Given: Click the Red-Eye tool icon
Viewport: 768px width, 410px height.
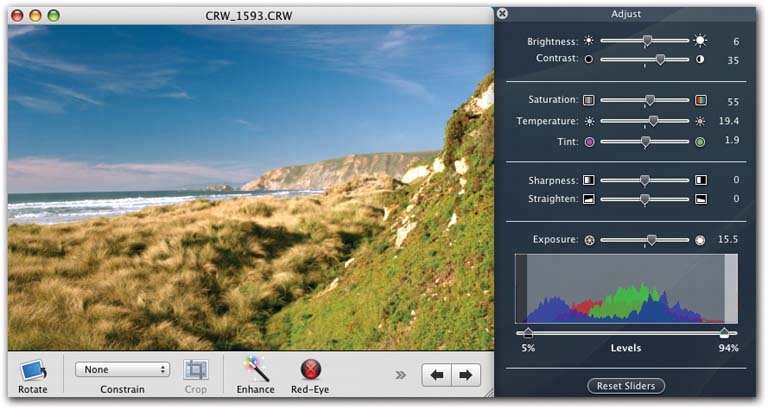Looking at the screenshot, I should coord(311,369).
